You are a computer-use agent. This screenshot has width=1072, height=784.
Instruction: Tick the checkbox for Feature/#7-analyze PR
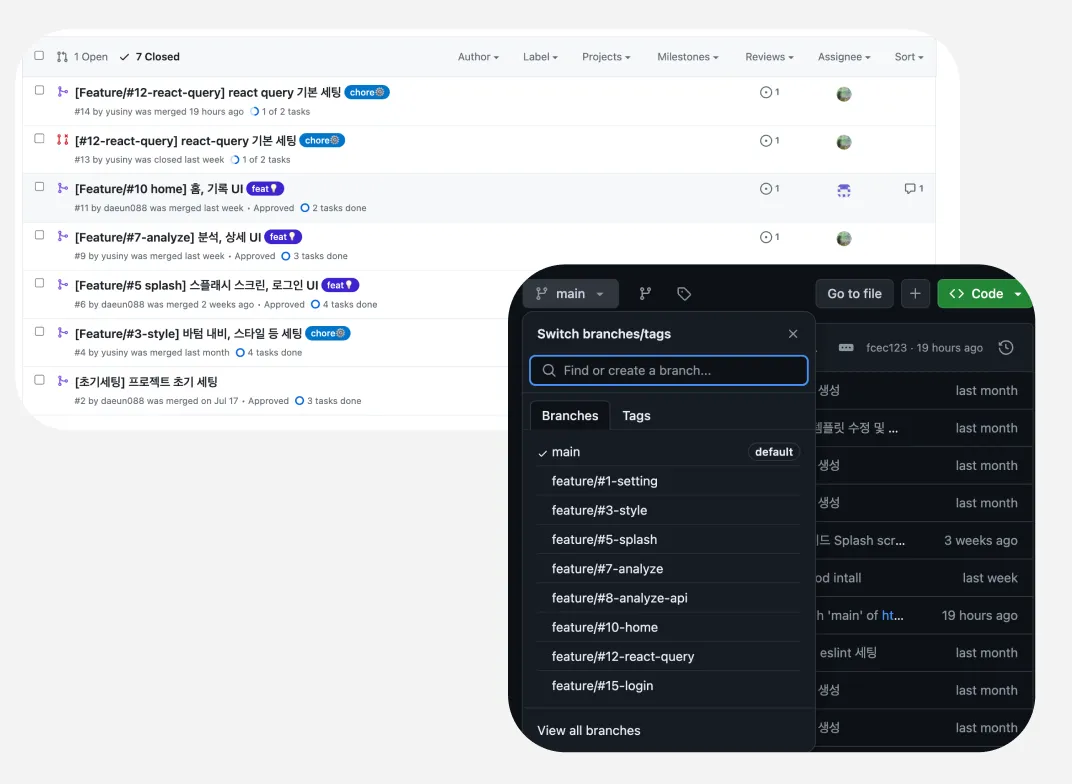pyautogui.click(x=39, y=235)
